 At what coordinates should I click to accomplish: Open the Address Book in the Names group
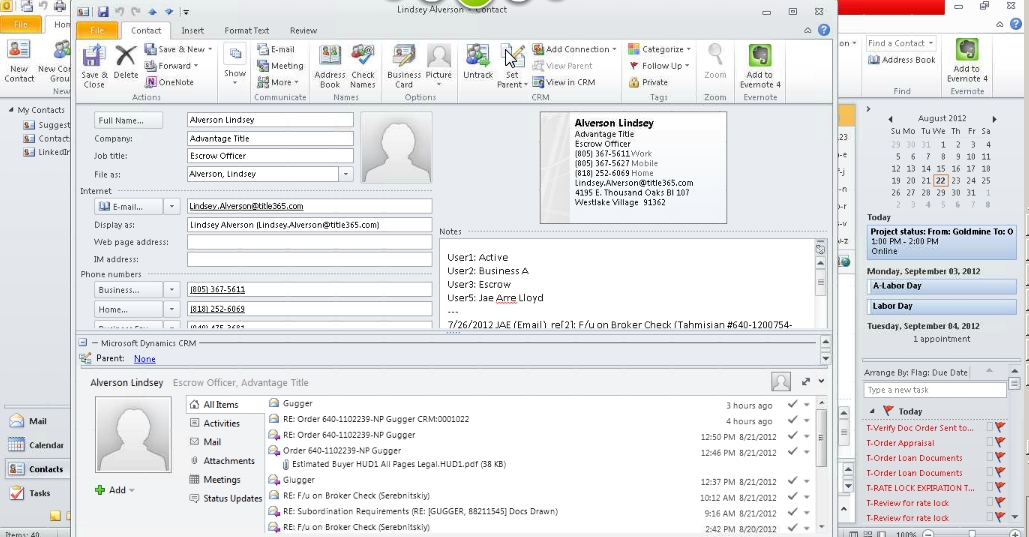pos(330,64)
